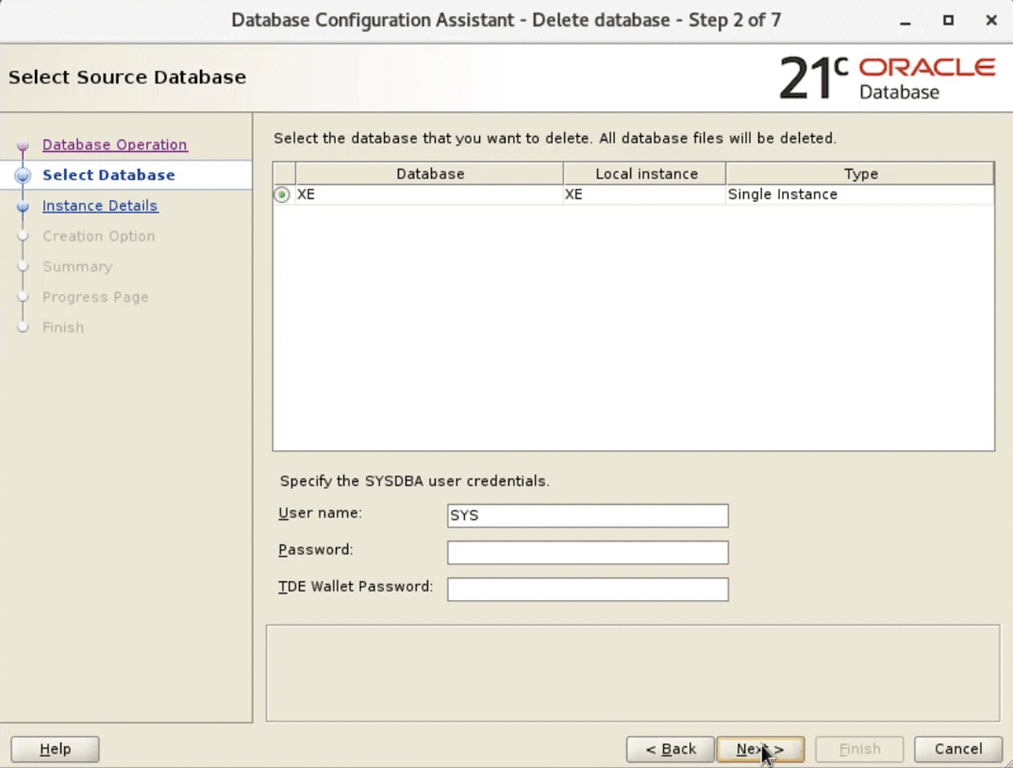Close the Database Configuration Assistant window
Viewport: 1013px width, 768px height.
[991, 21]
